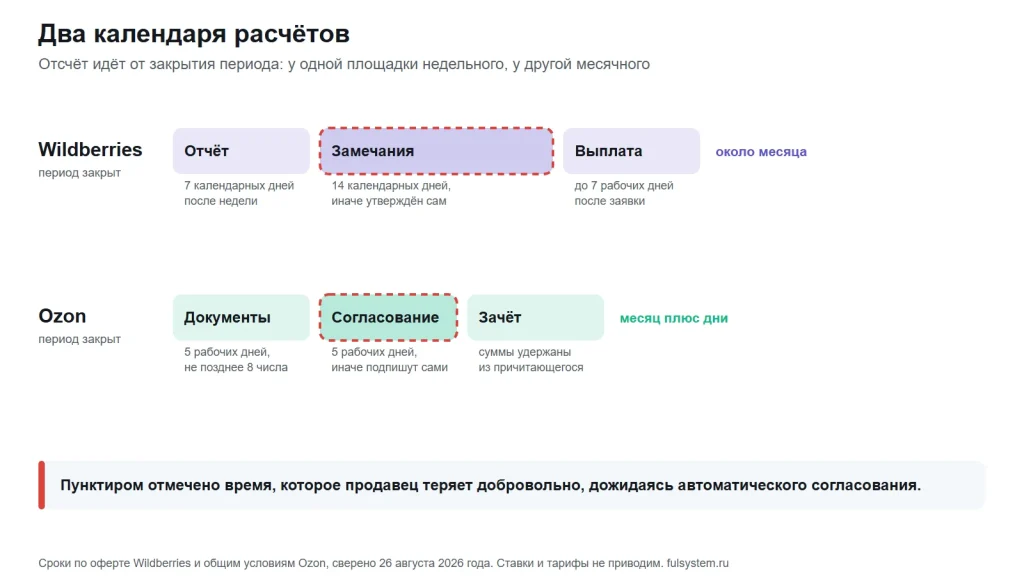Select the dashed 'Согласование' stage block
The width and height of the screenshot is (1024, 576).
click(389, 317)
